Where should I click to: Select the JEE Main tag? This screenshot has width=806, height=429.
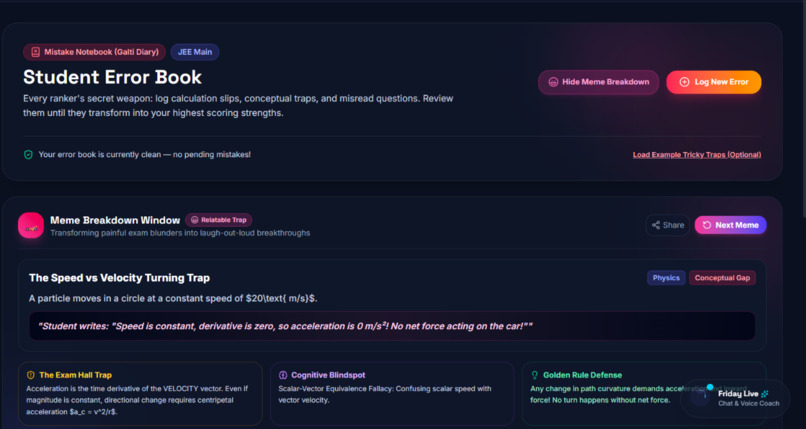point(195,52)
